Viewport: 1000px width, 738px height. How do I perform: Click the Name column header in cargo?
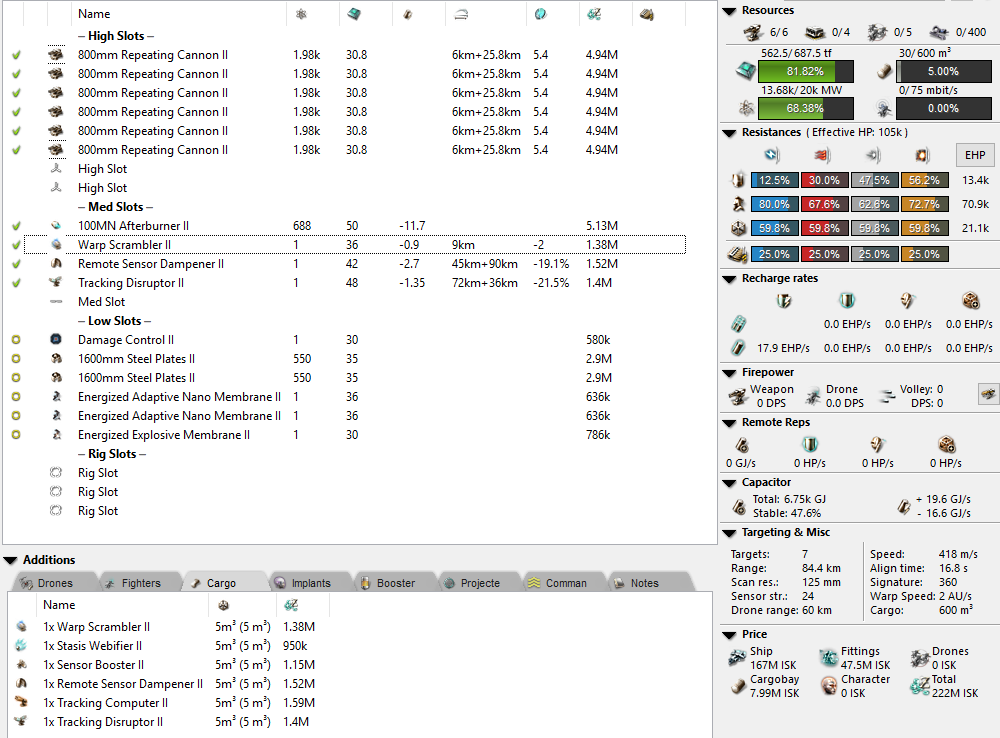(60, 605)
